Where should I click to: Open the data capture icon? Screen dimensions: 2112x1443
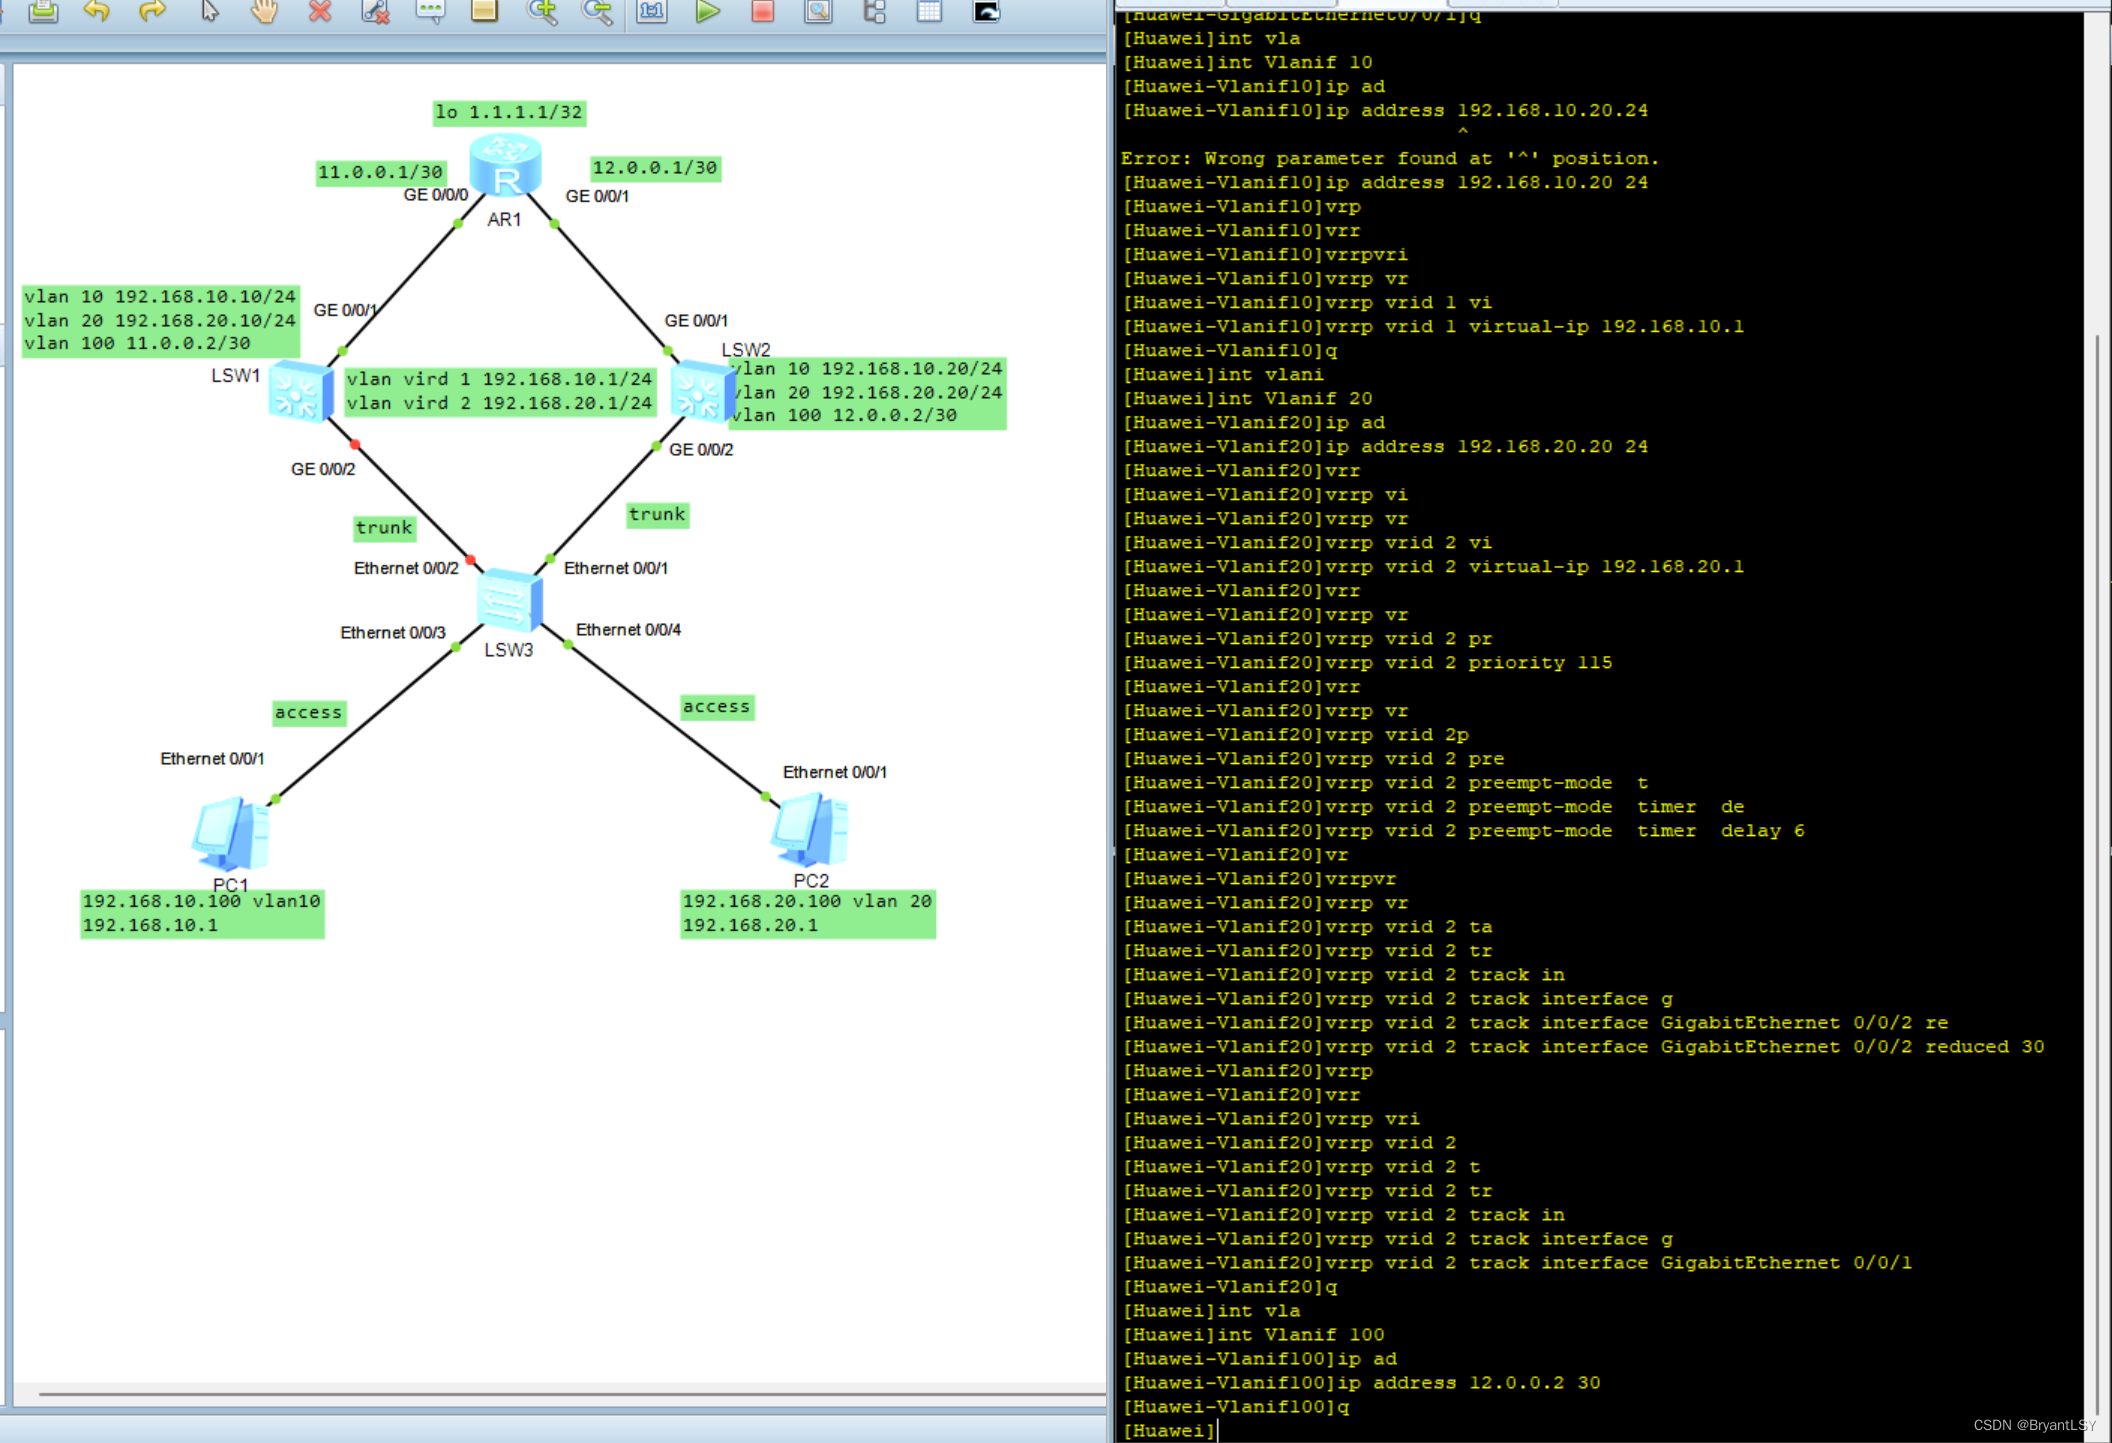coord(818,11)
